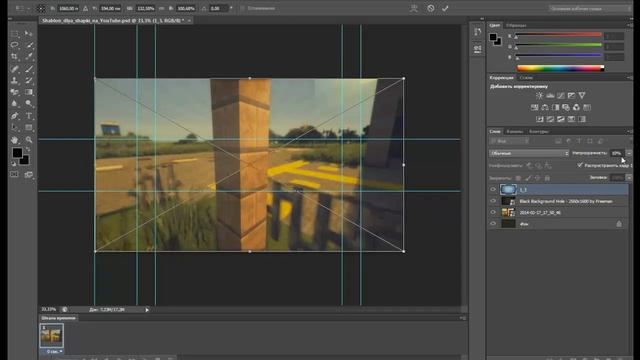Select the Move tool
This screenshot has width=640, height=360.
tap(29, 33)
